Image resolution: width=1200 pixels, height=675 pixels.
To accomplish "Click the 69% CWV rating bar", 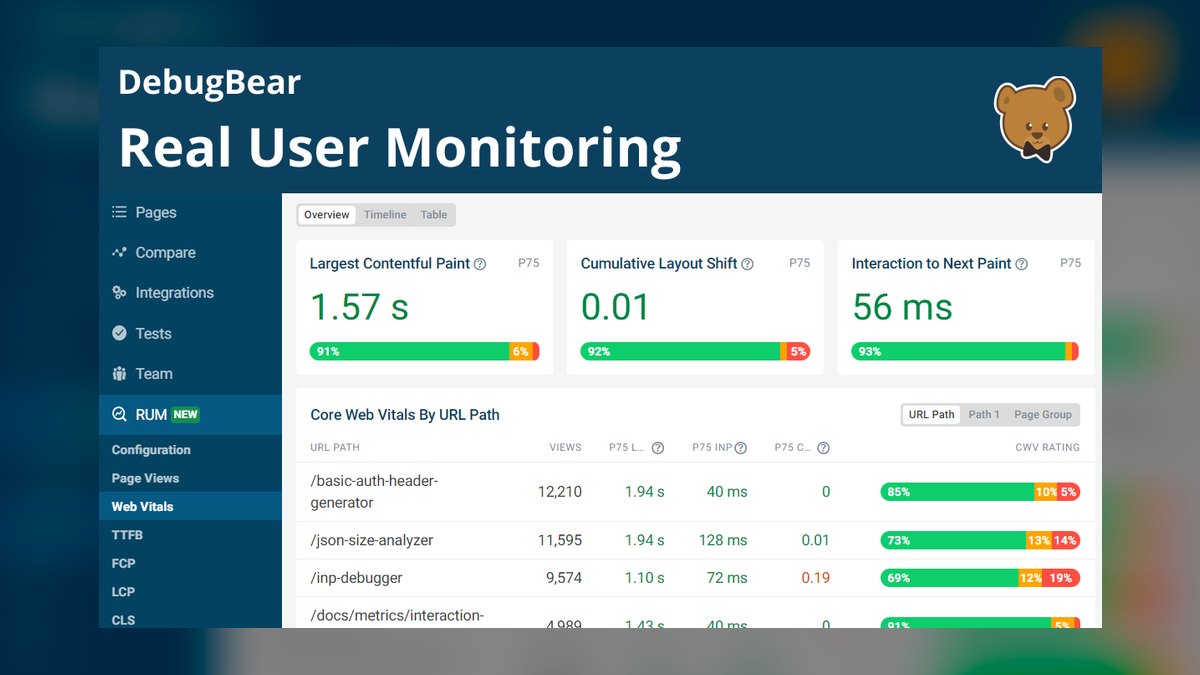I will [x=980, y=578].
